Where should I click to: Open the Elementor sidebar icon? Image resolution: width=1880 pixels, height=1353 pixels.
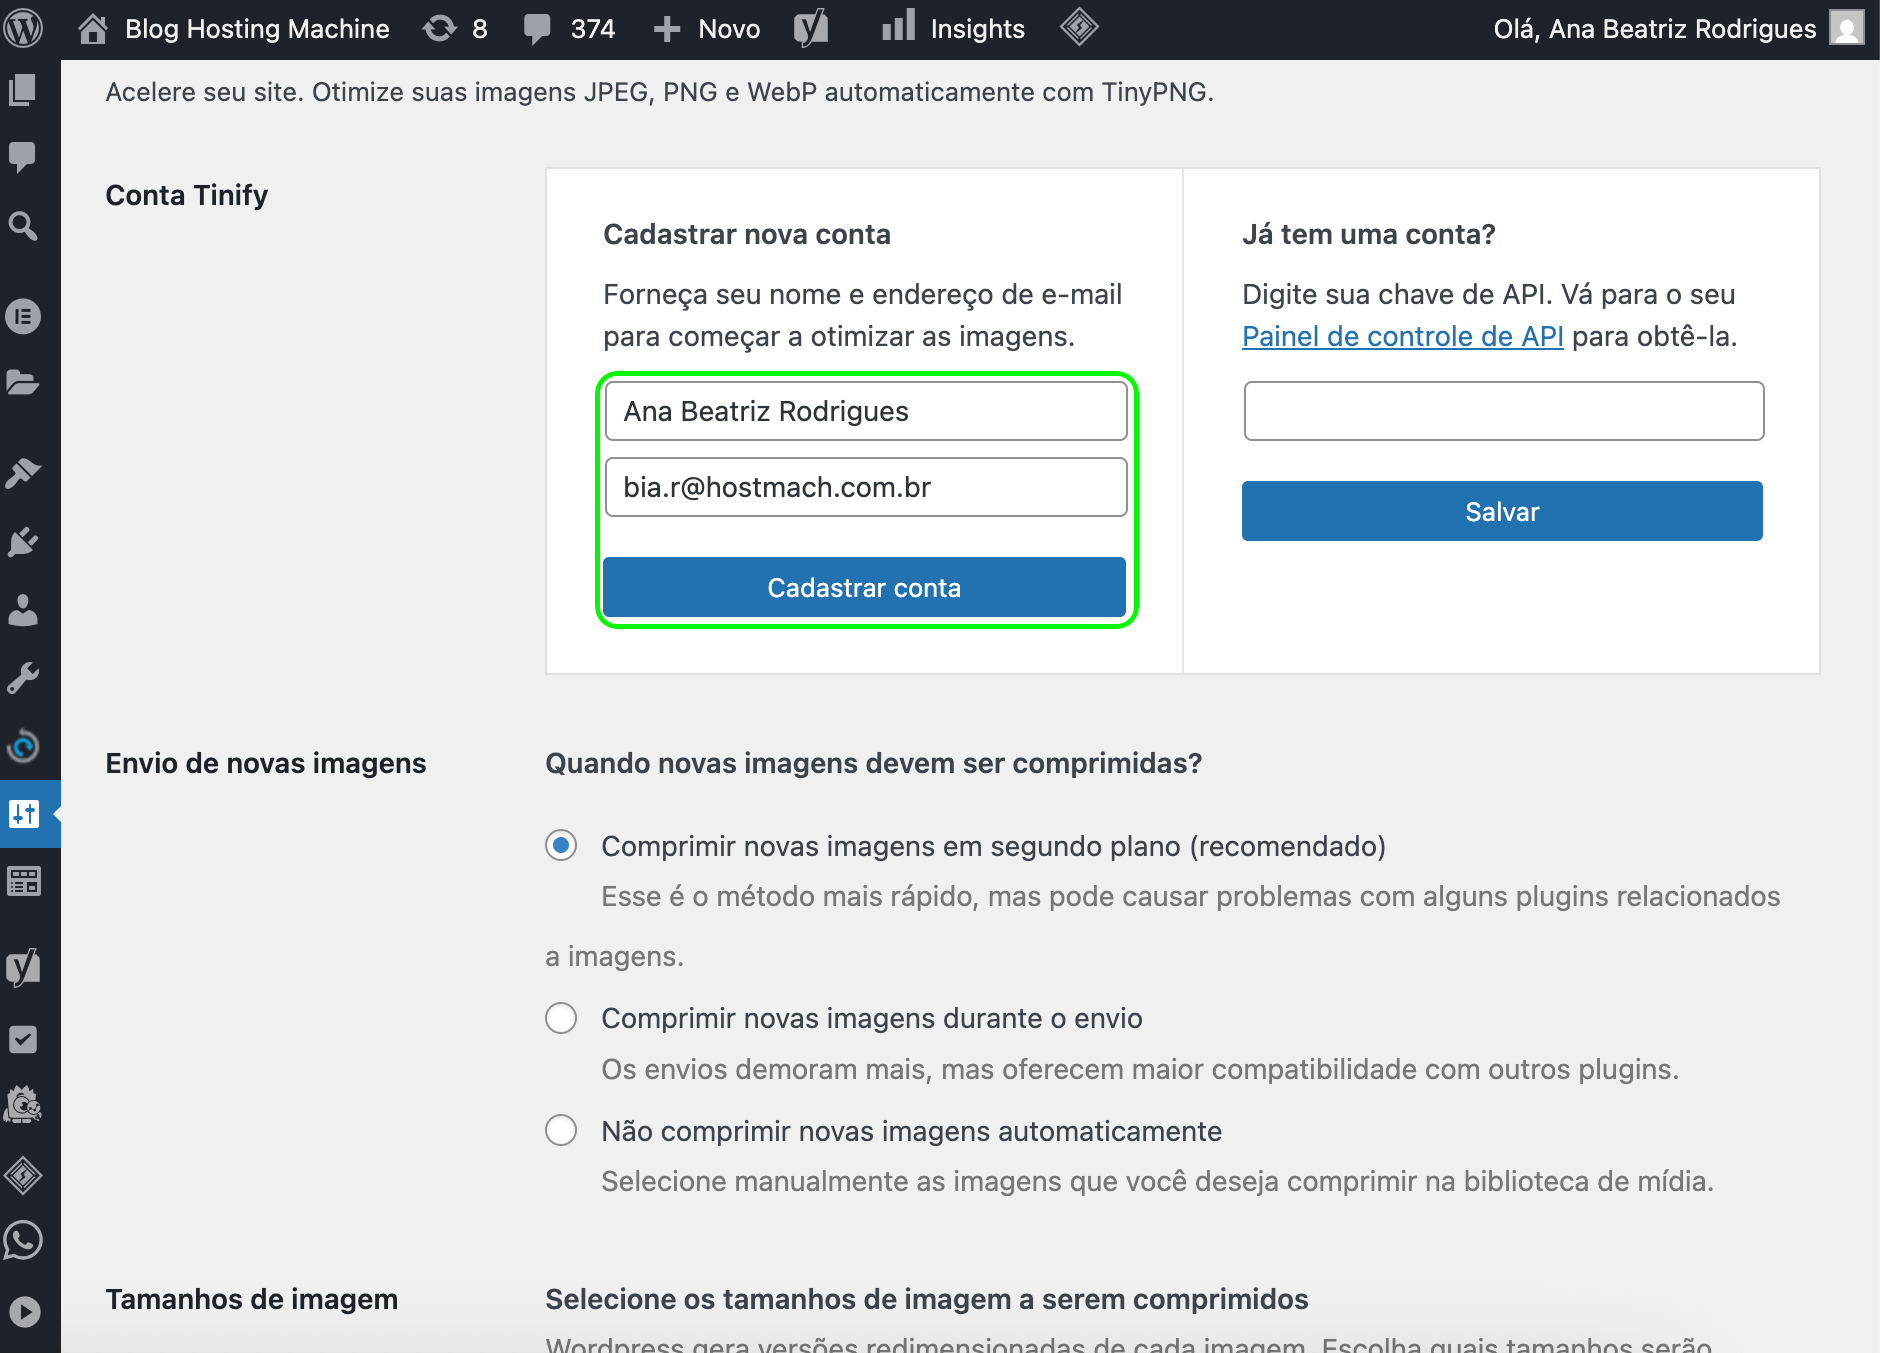(22, 317)
